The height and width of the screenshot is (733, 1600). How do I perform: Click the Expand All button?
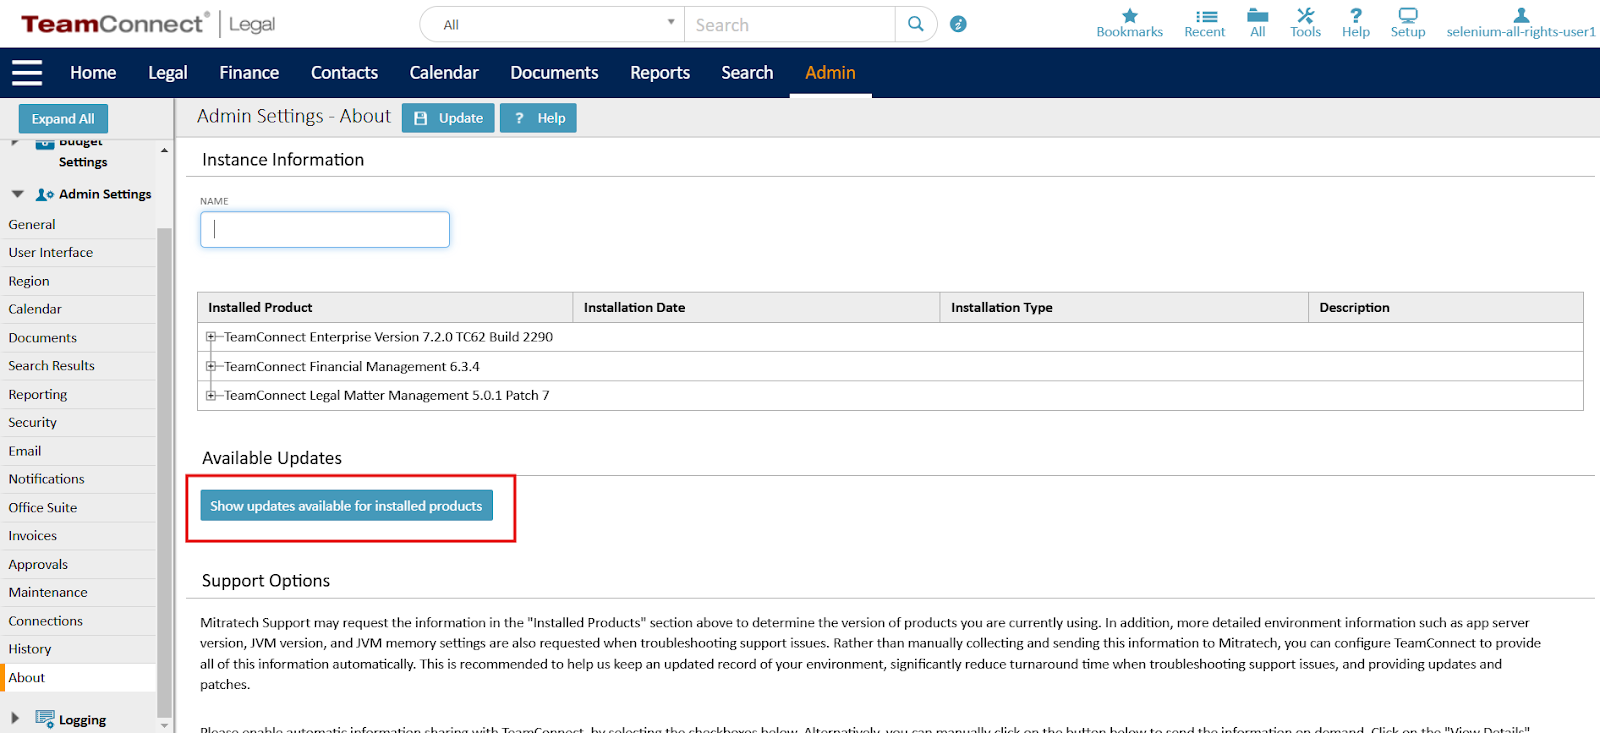click(63, 119)
